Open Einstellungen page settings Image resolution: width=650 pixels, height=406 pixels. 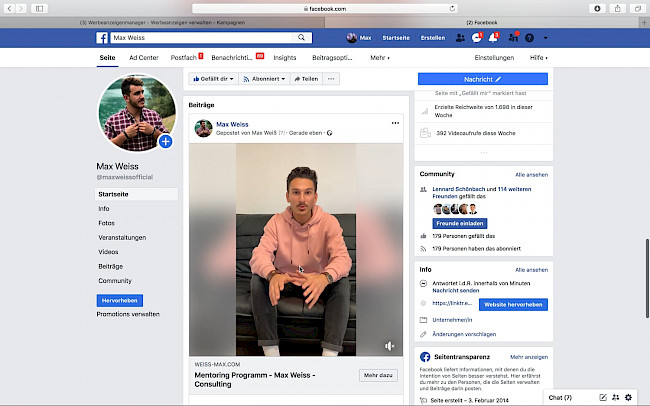pos(494,58)
